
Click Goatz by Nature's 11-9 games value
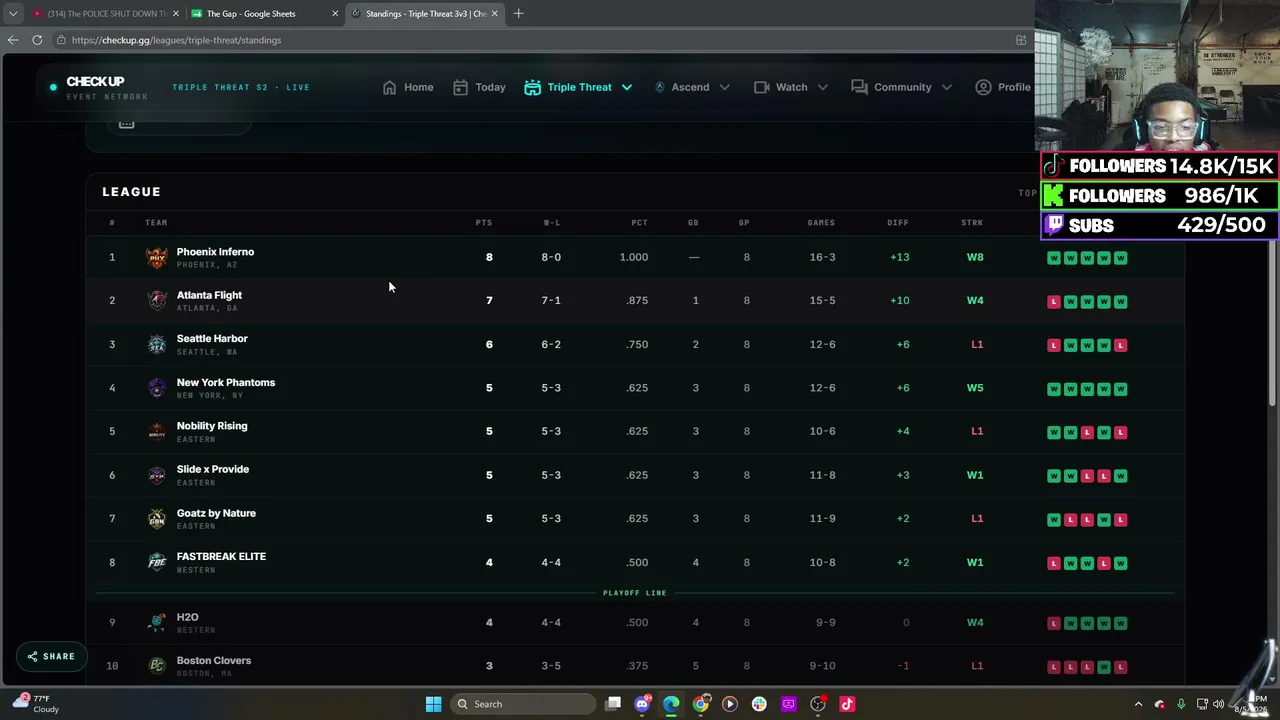pos(822,518)
